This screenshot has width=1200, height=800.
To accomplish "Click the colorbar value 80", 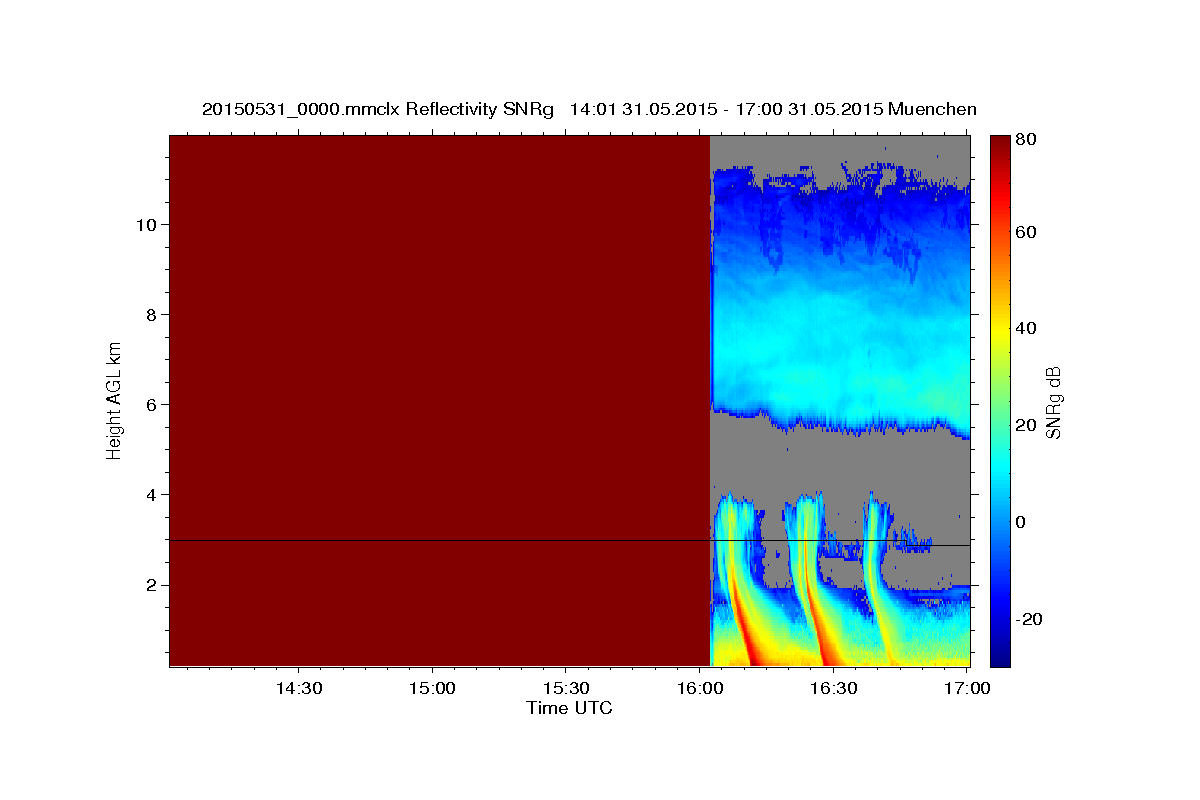I will pos(1026,140).
